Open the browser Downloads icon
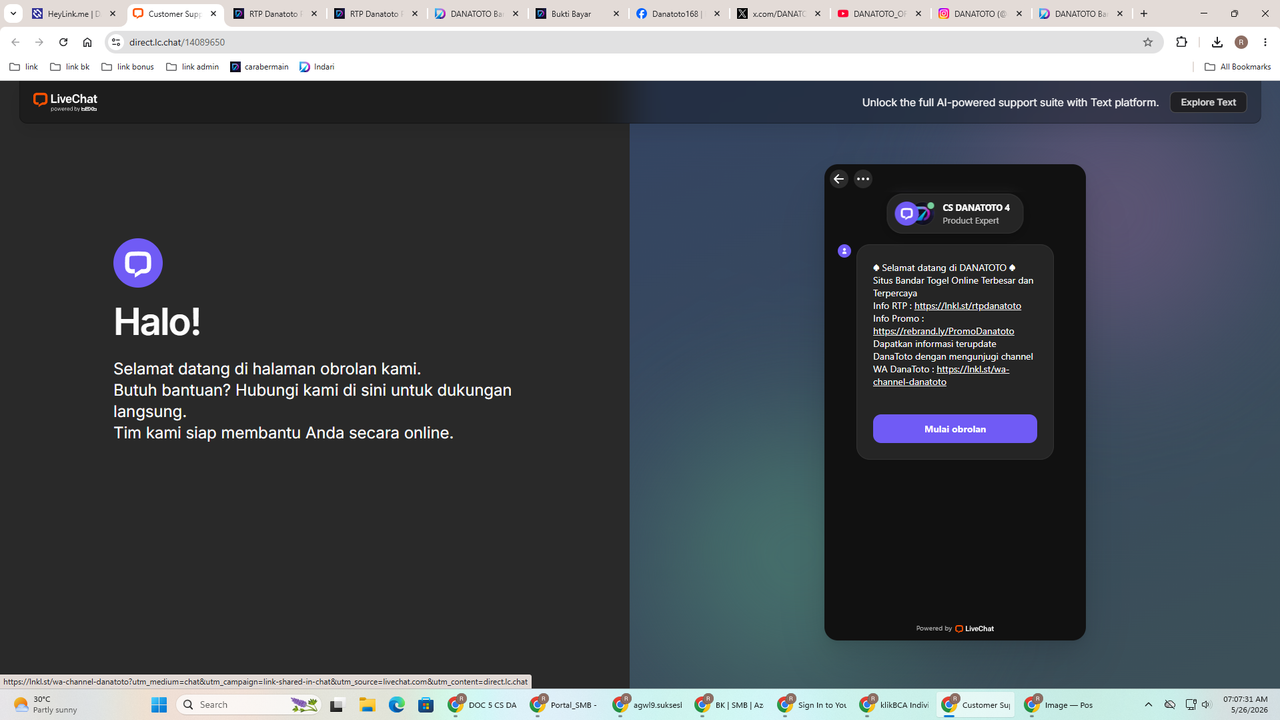The width and height of the screenshot is (1280, 720). 1217,42
